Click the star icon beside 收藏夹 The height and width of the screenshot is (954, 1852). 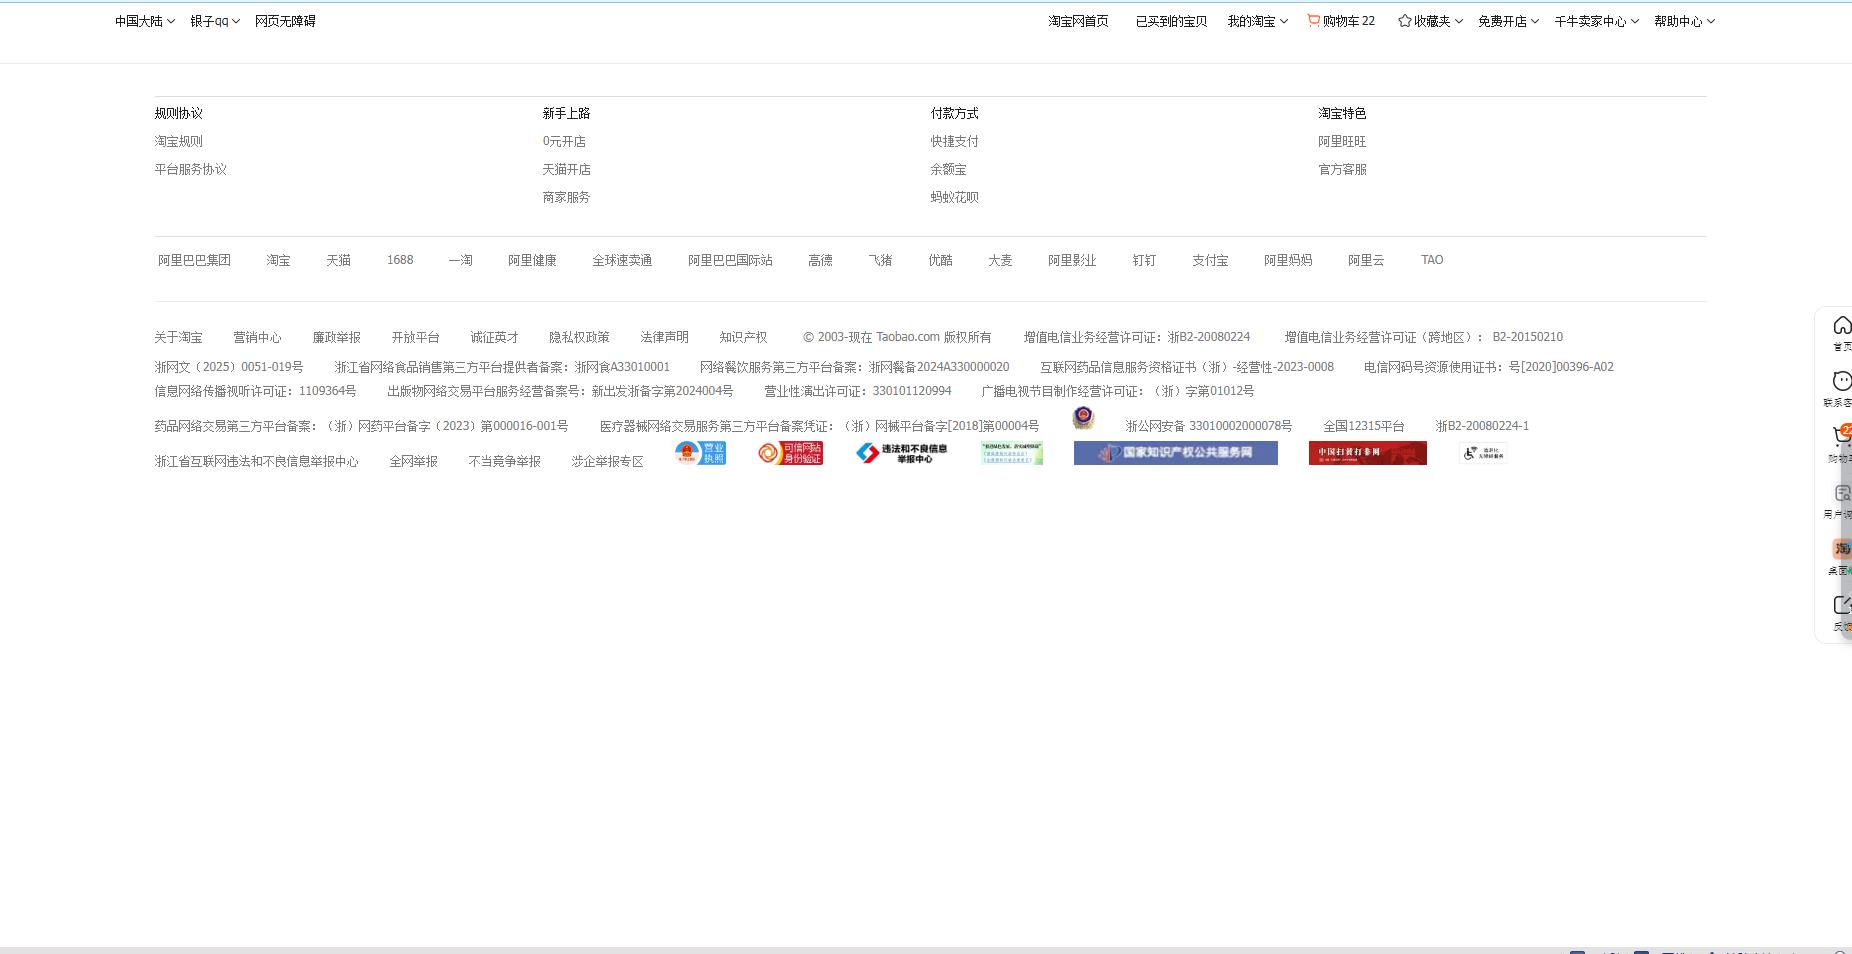click(1404, 20)
